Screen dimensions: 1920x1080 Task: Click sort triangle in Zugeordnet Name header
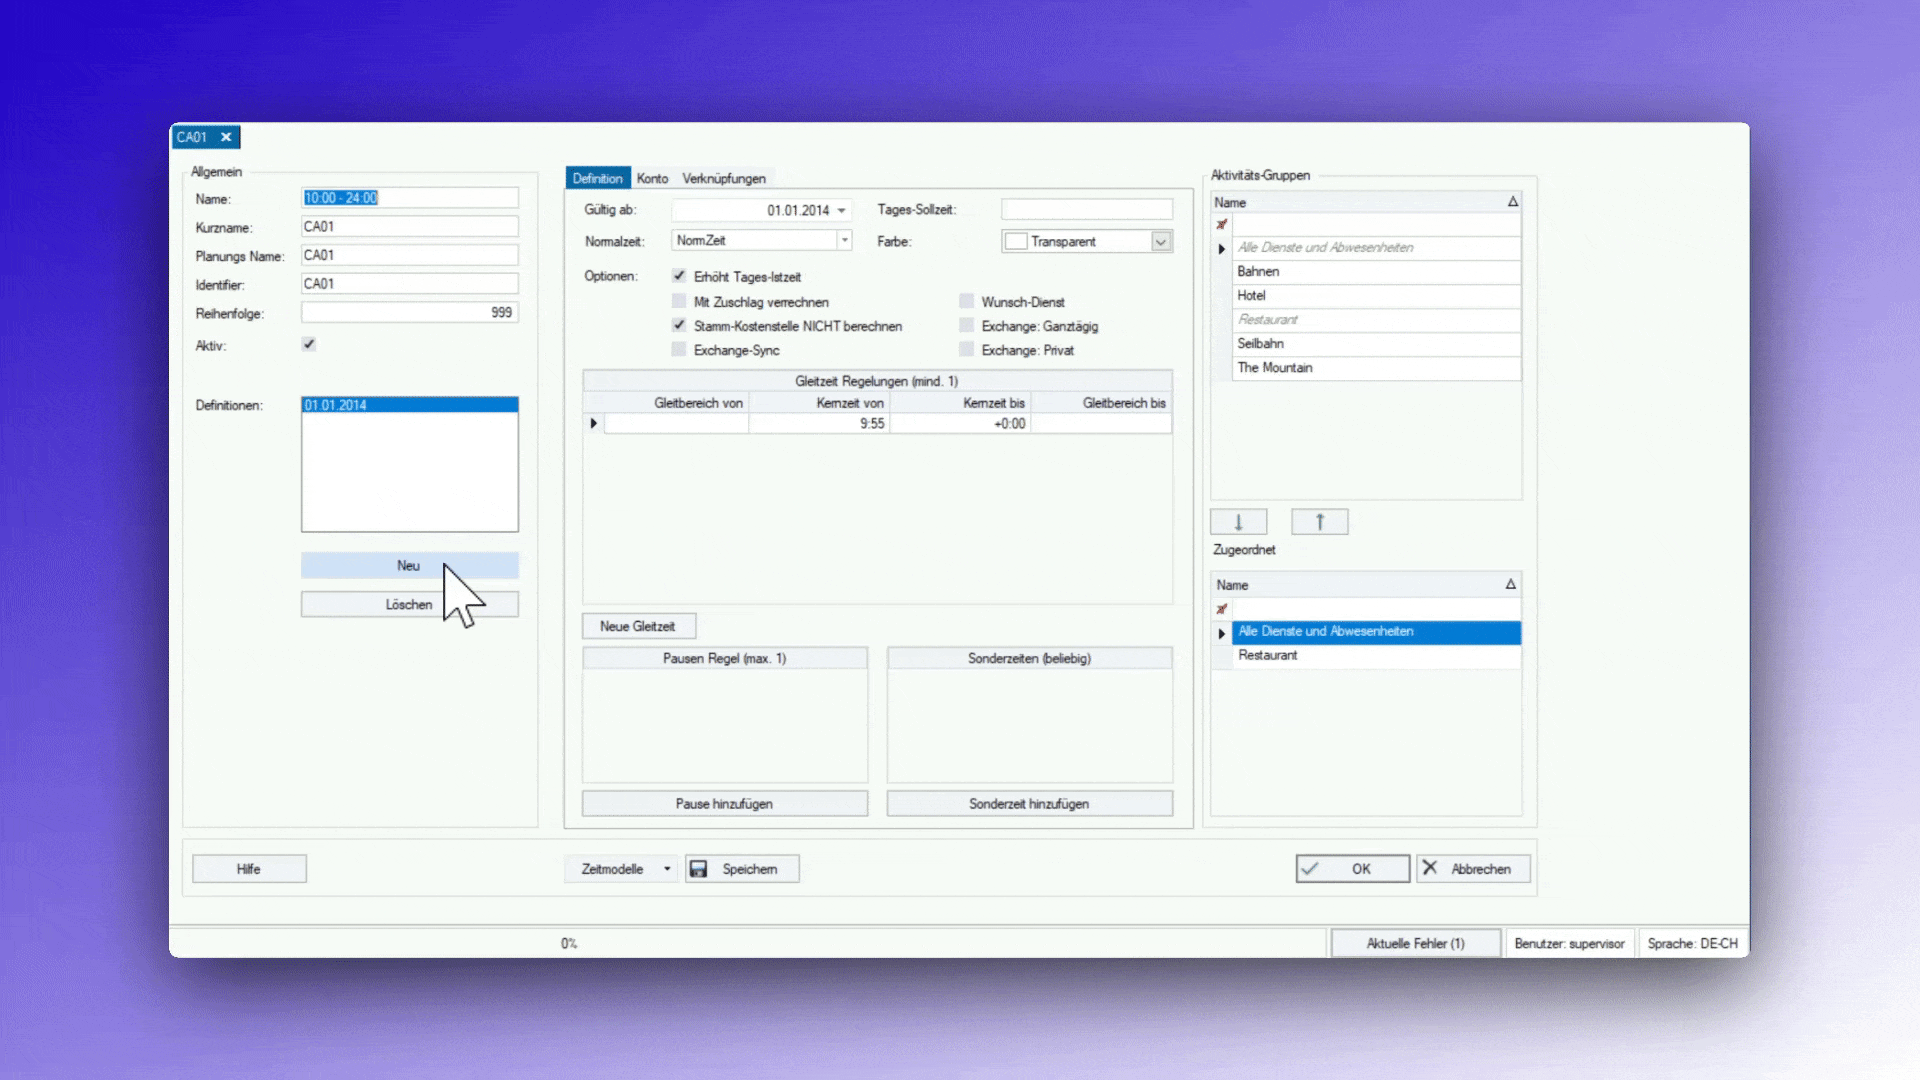(1510, 585)
